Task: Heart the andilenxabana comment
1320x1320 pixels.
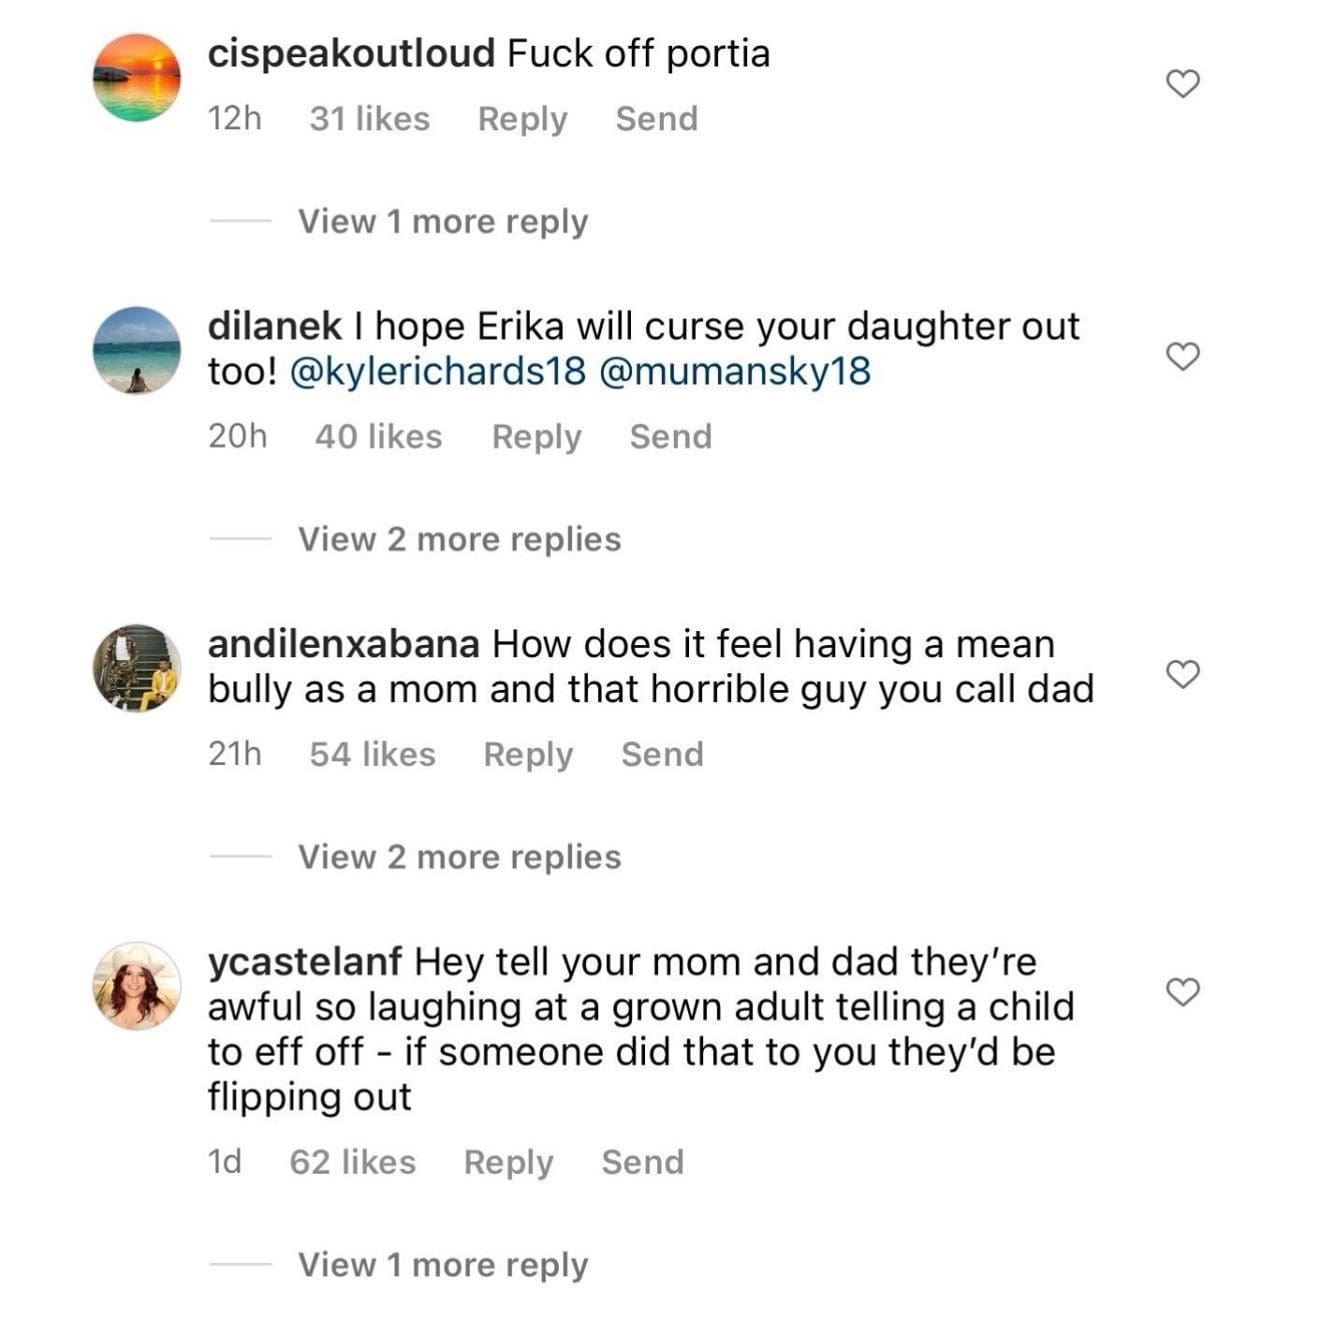Action: [x=1183, y=675]
